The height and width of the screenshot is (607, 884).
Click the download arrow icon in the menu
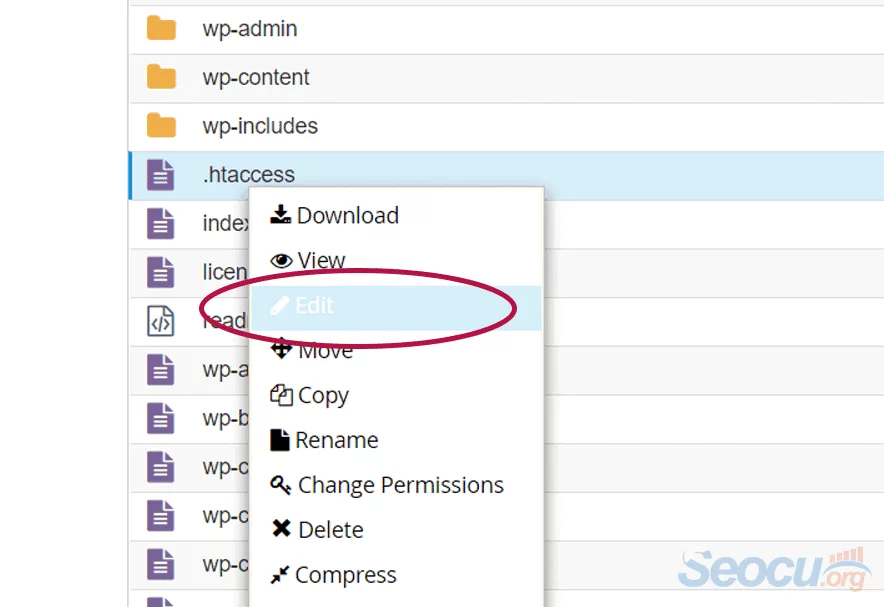click(x=281, y=214)
